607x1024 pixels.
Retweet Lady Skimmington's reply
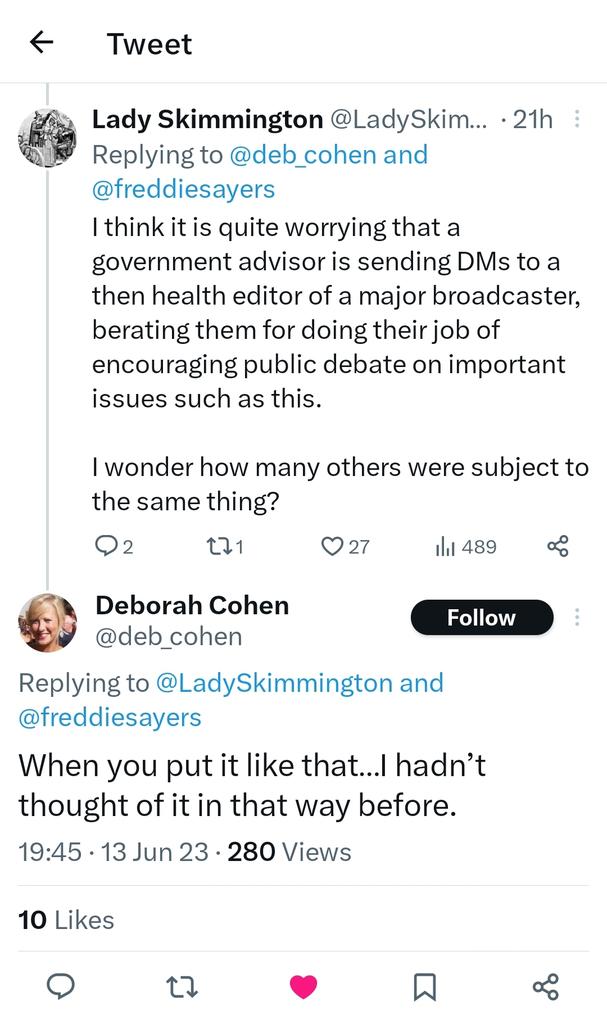(217, 546)
